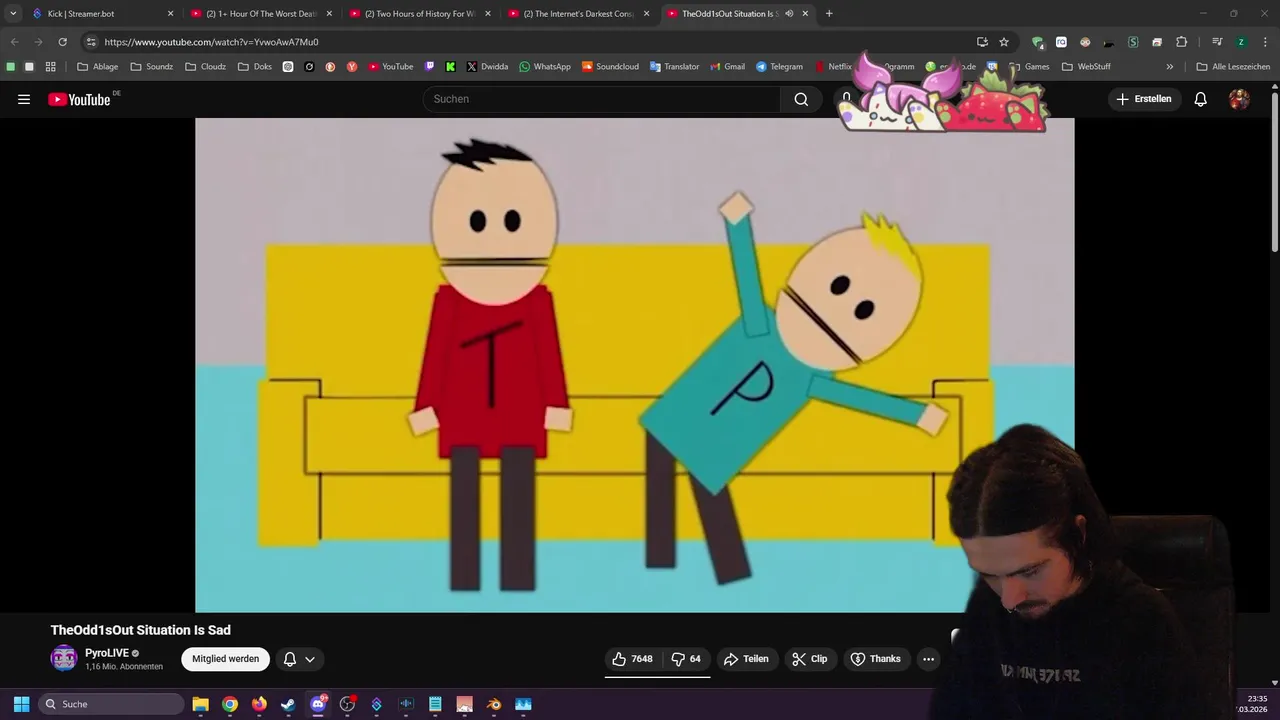Screen dimensions: 1280x720
Task: Open the Soundcloud bookmark
Action: point(610,67)
